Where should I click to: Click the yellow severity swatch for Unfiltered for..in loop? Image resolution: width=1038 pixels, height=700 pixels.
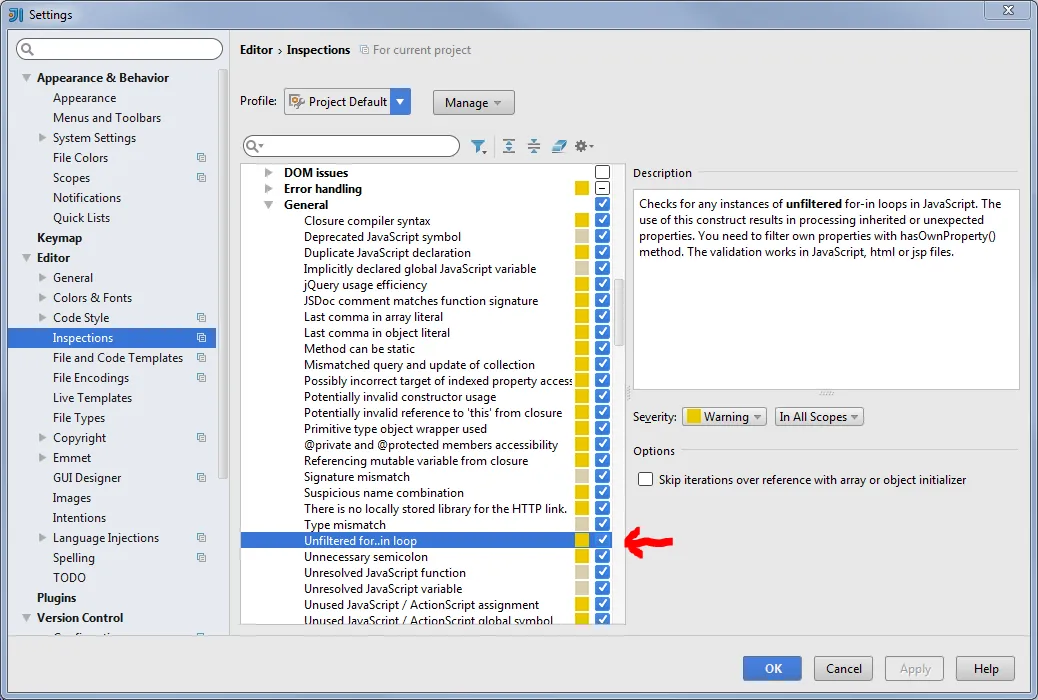pyautogui.click(x=582, y=540)
